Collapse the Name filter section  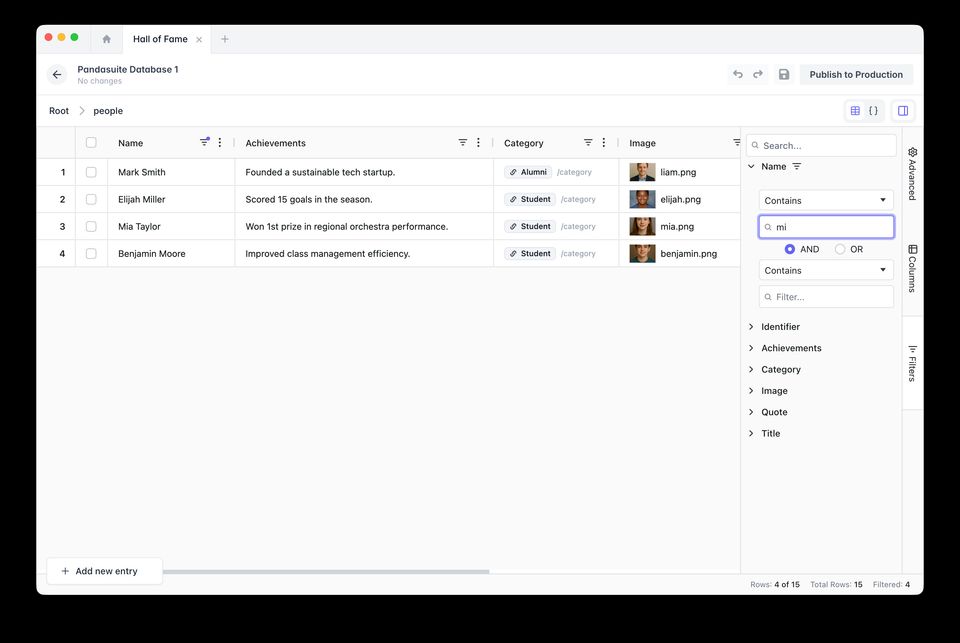[x=751, y=167]
